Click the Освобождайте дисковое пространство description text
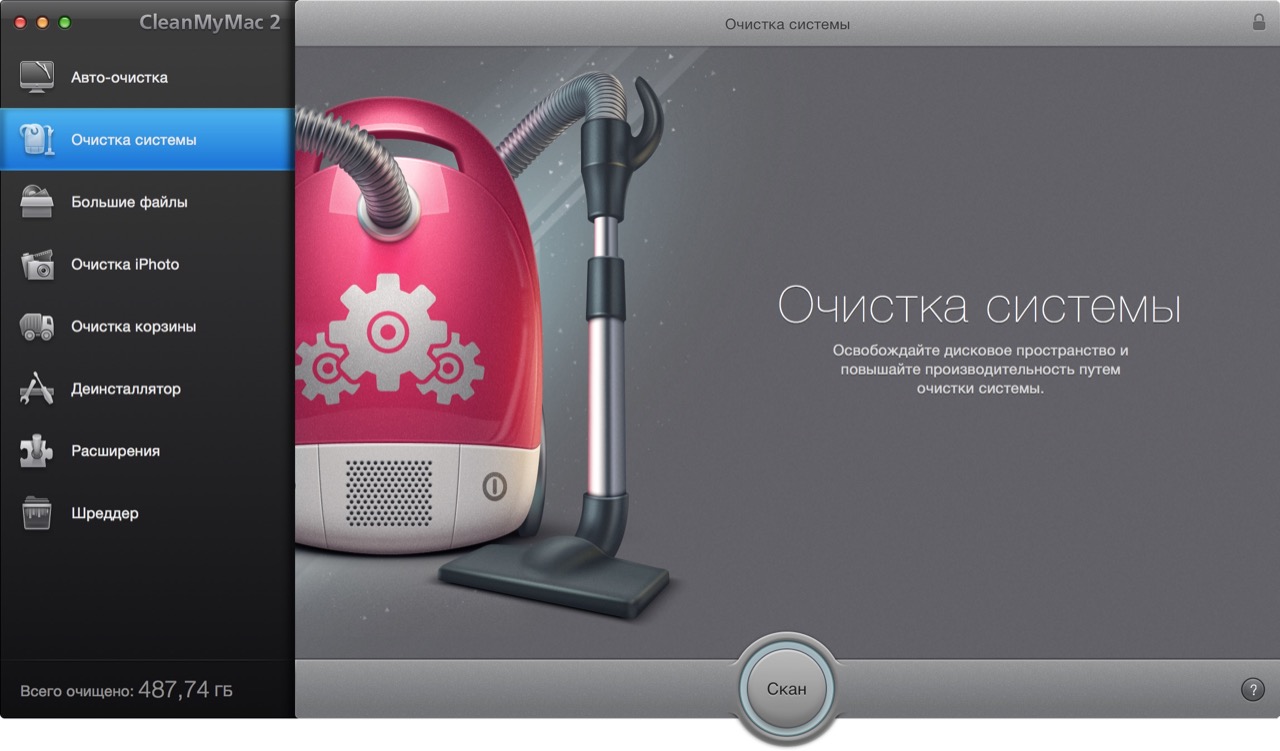The image size is (1280, 751). (980, 369)
